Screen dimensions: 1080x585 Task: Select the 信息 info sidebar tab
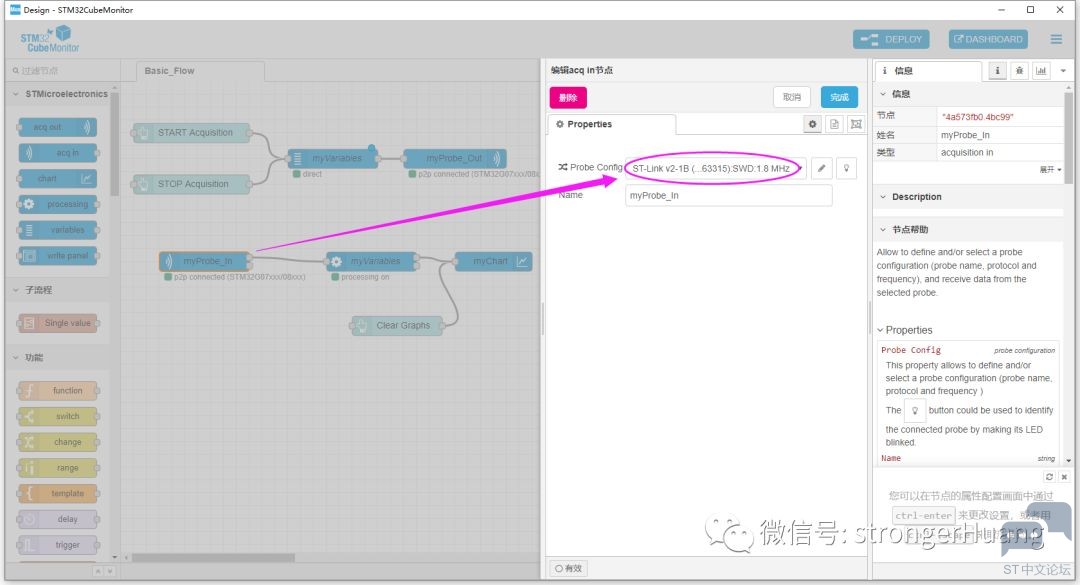click(x=928, y=71)
